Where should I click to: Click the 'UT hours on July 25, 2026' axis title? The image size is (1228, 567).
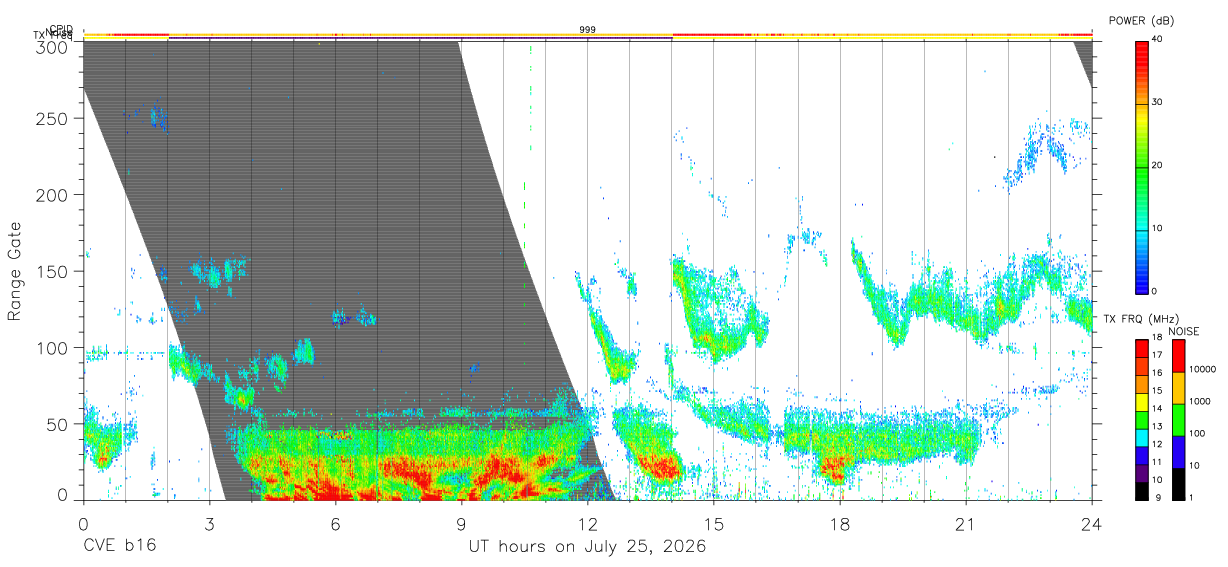(588, 547)
